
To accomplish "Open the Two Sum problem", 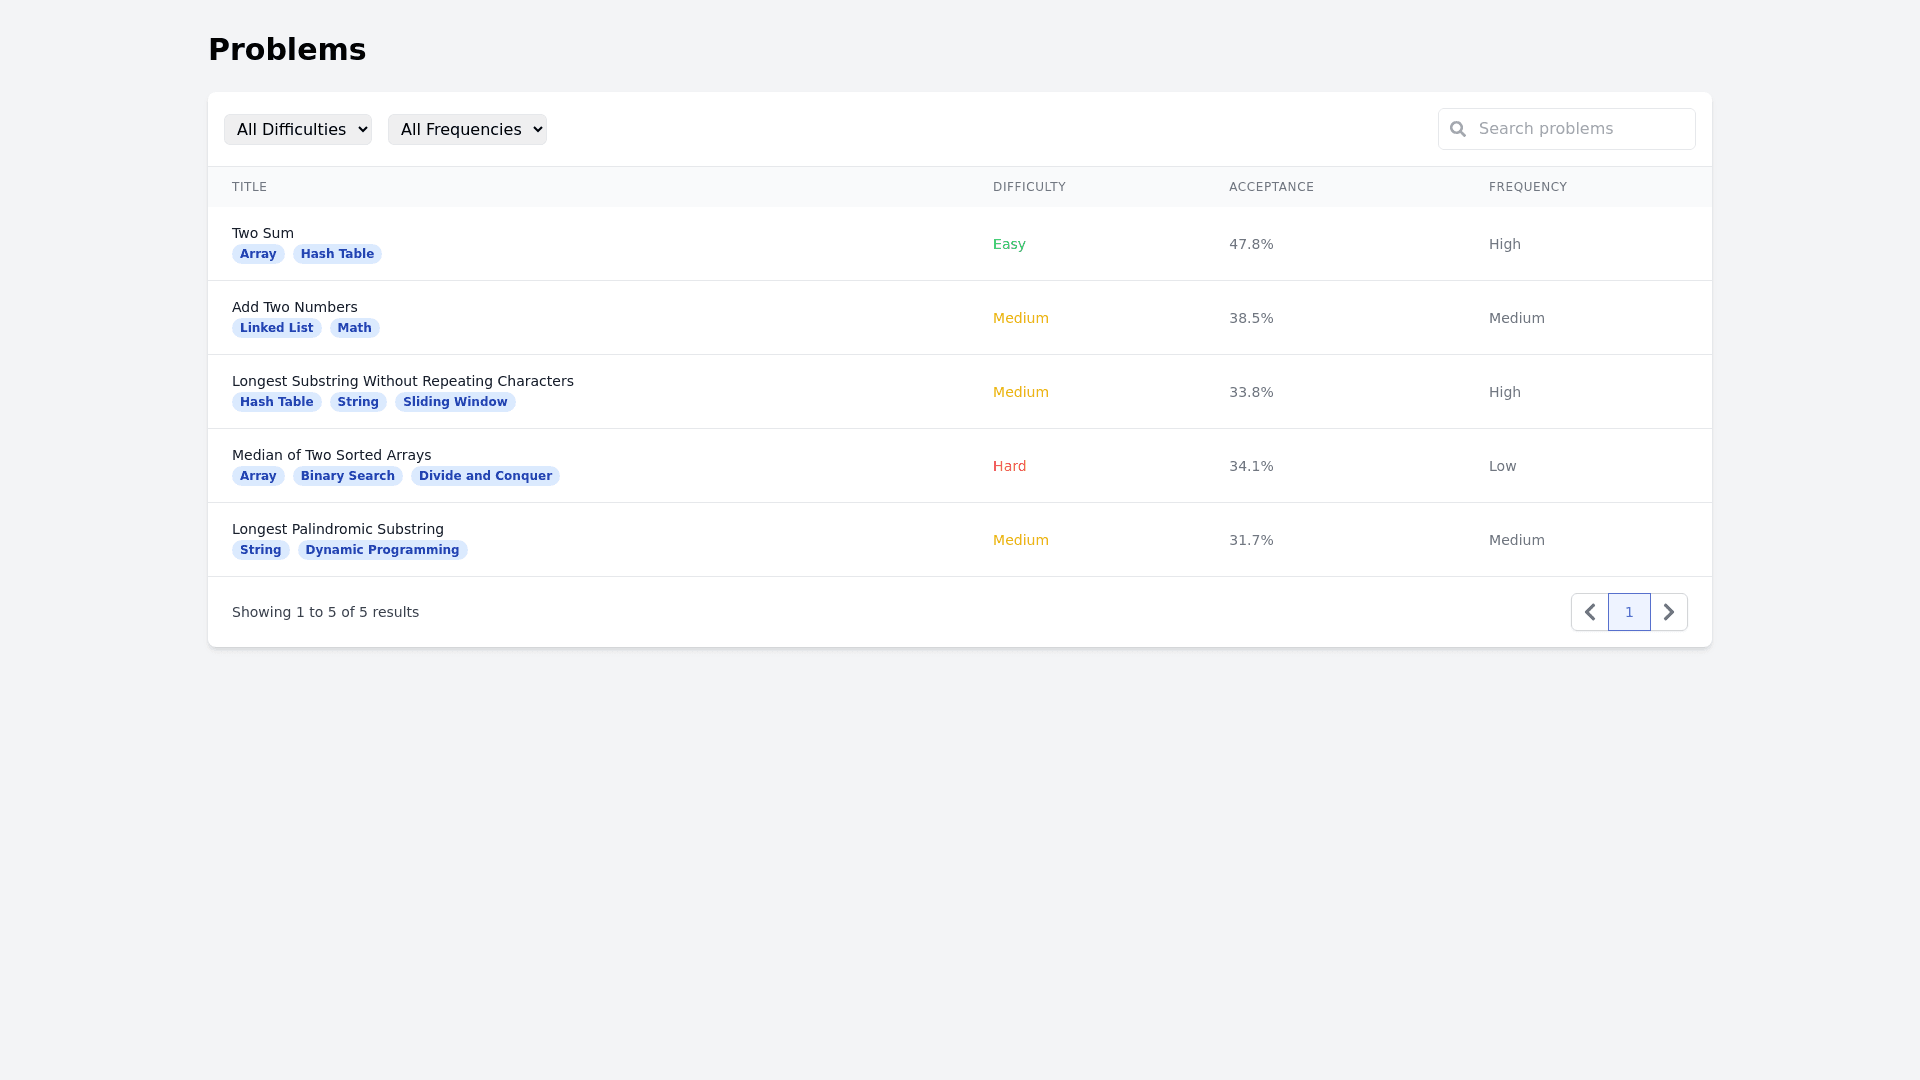I will point(262,233).
